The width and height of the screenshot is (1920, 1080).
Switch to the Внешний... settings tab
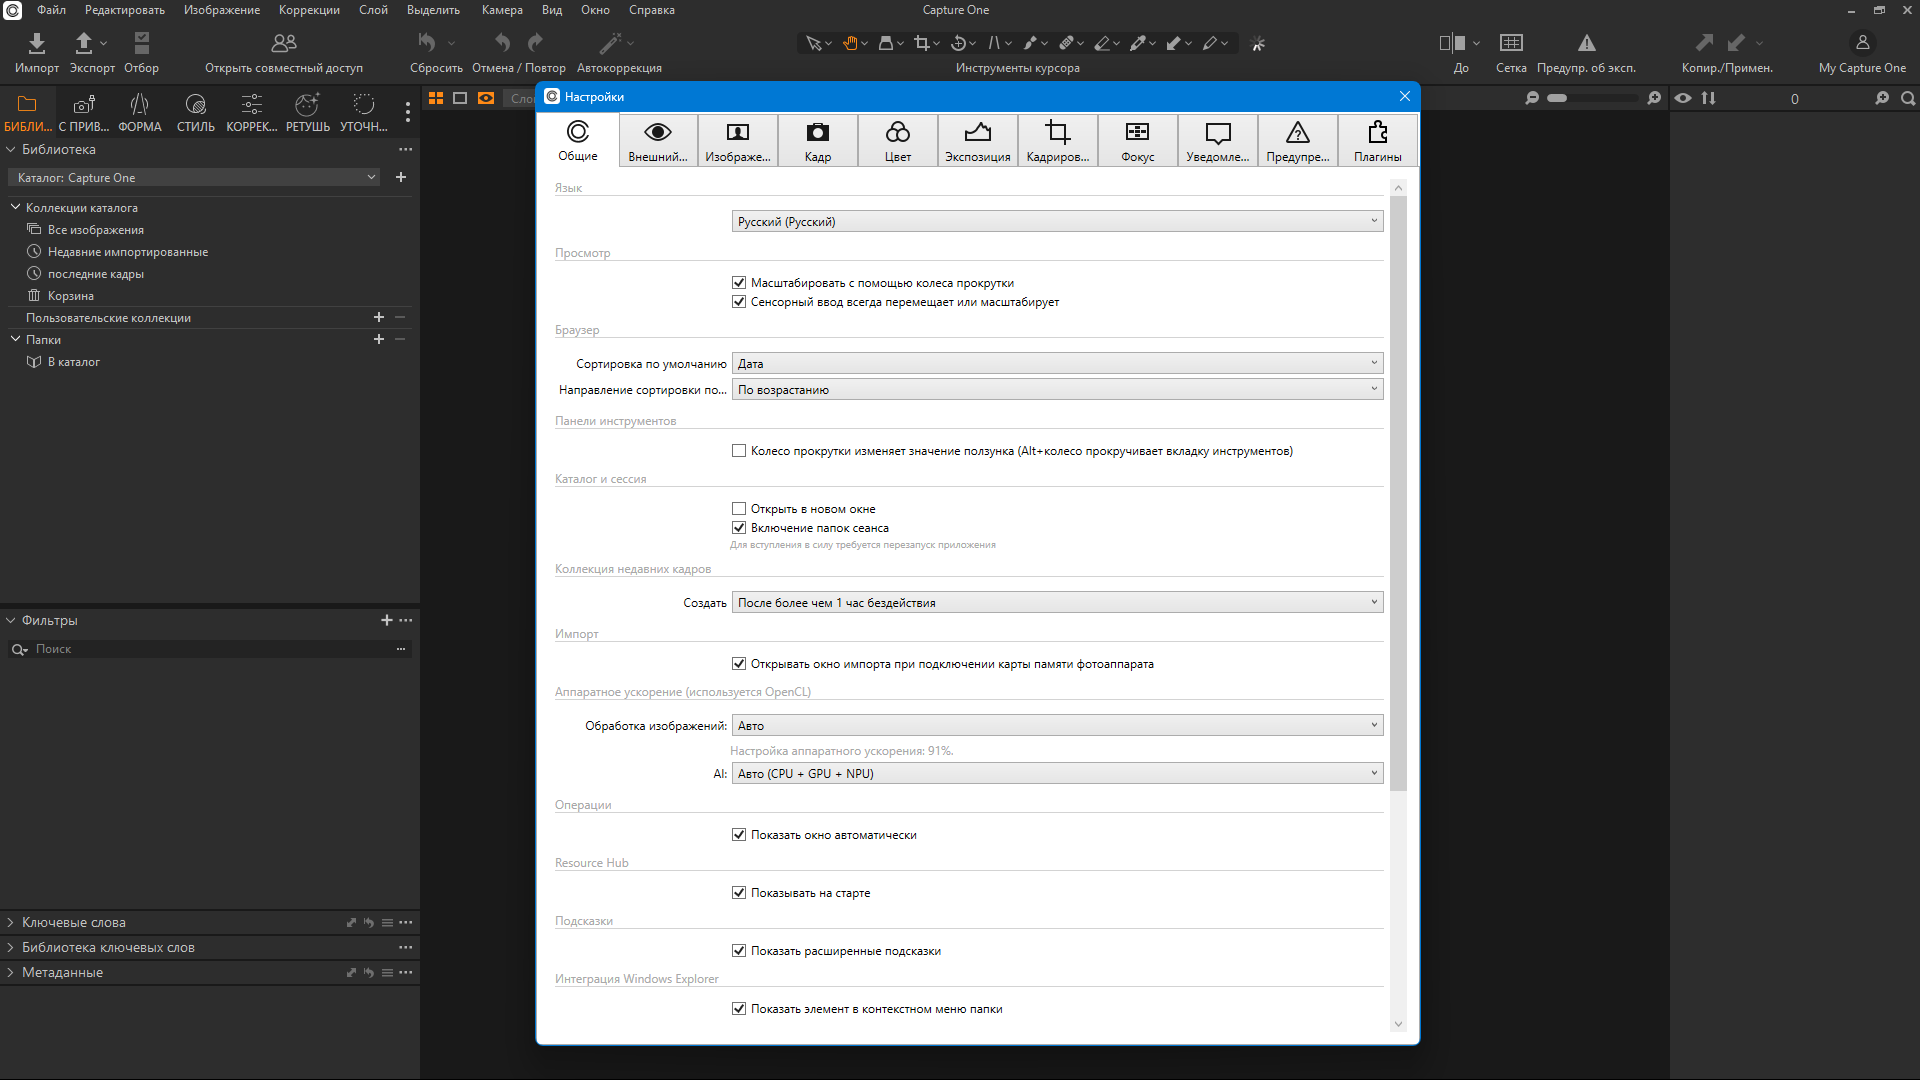(658, 140)
